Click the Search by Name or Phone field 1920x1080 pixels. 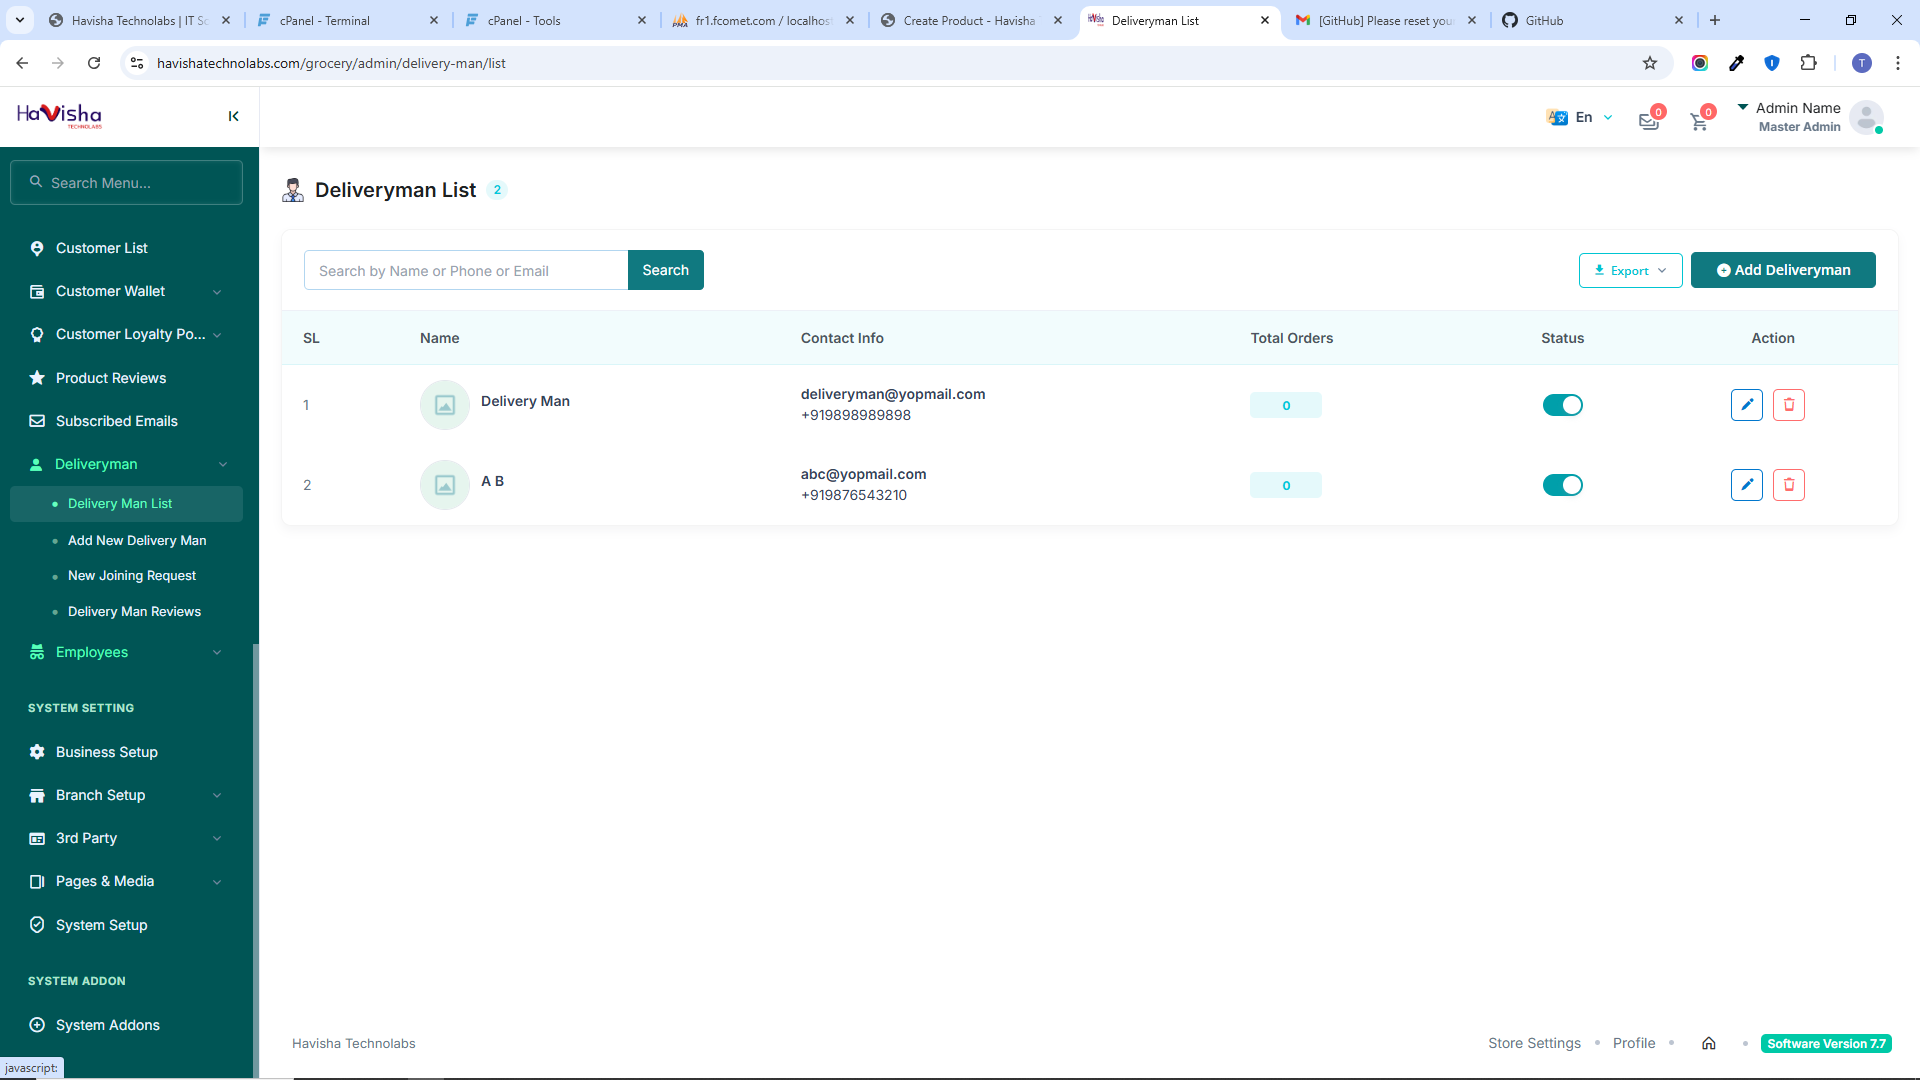click(x=465, y=271)
